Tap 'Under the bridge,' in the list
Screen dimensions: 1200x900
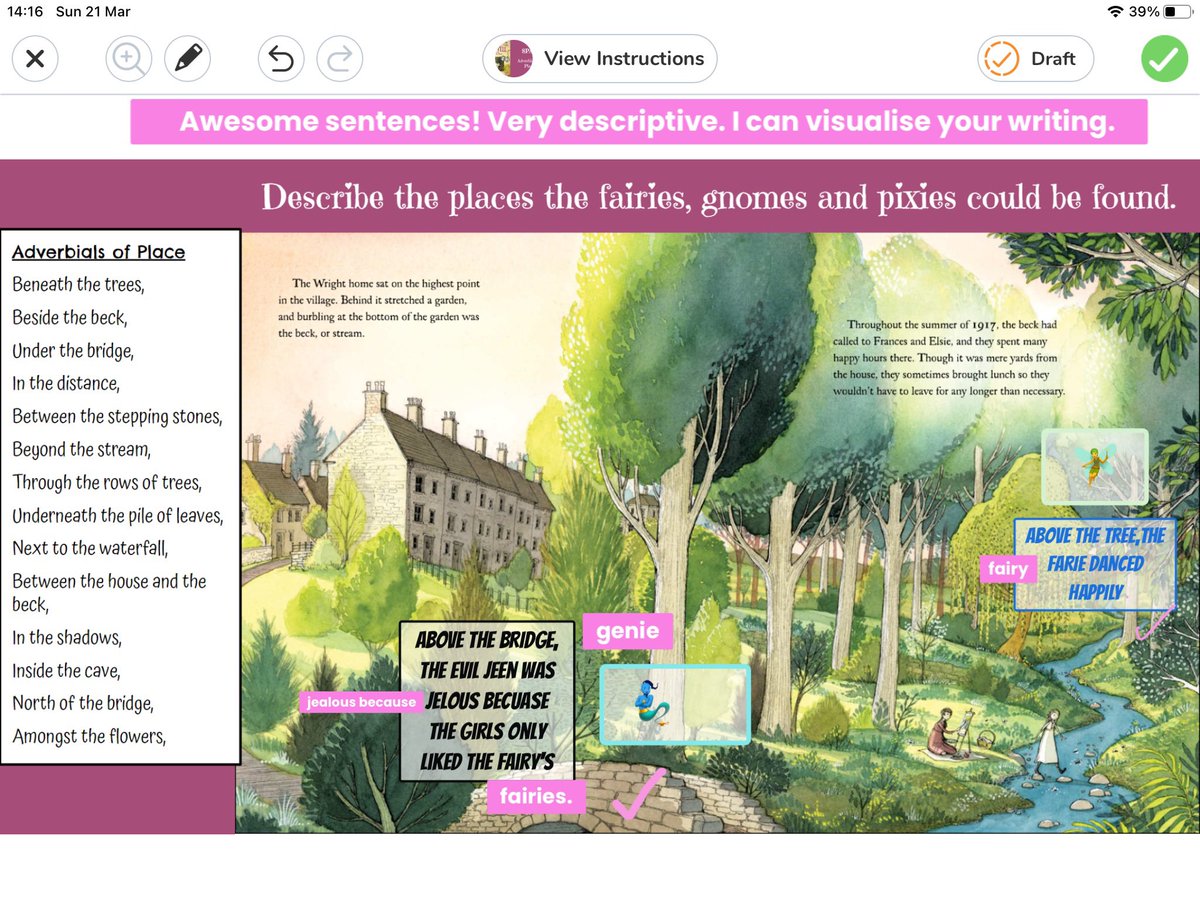[73, 351]
